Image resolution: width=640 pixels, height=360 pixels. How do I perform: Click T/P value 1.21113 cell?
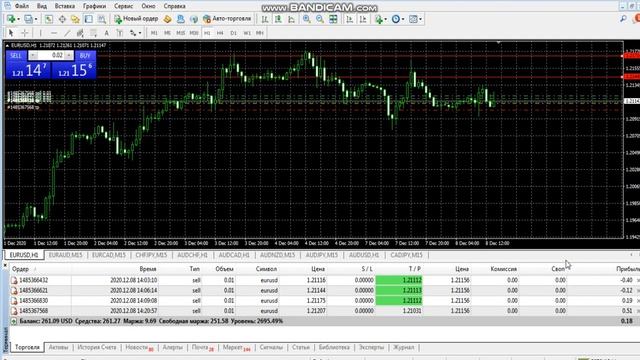coord(399,291)
